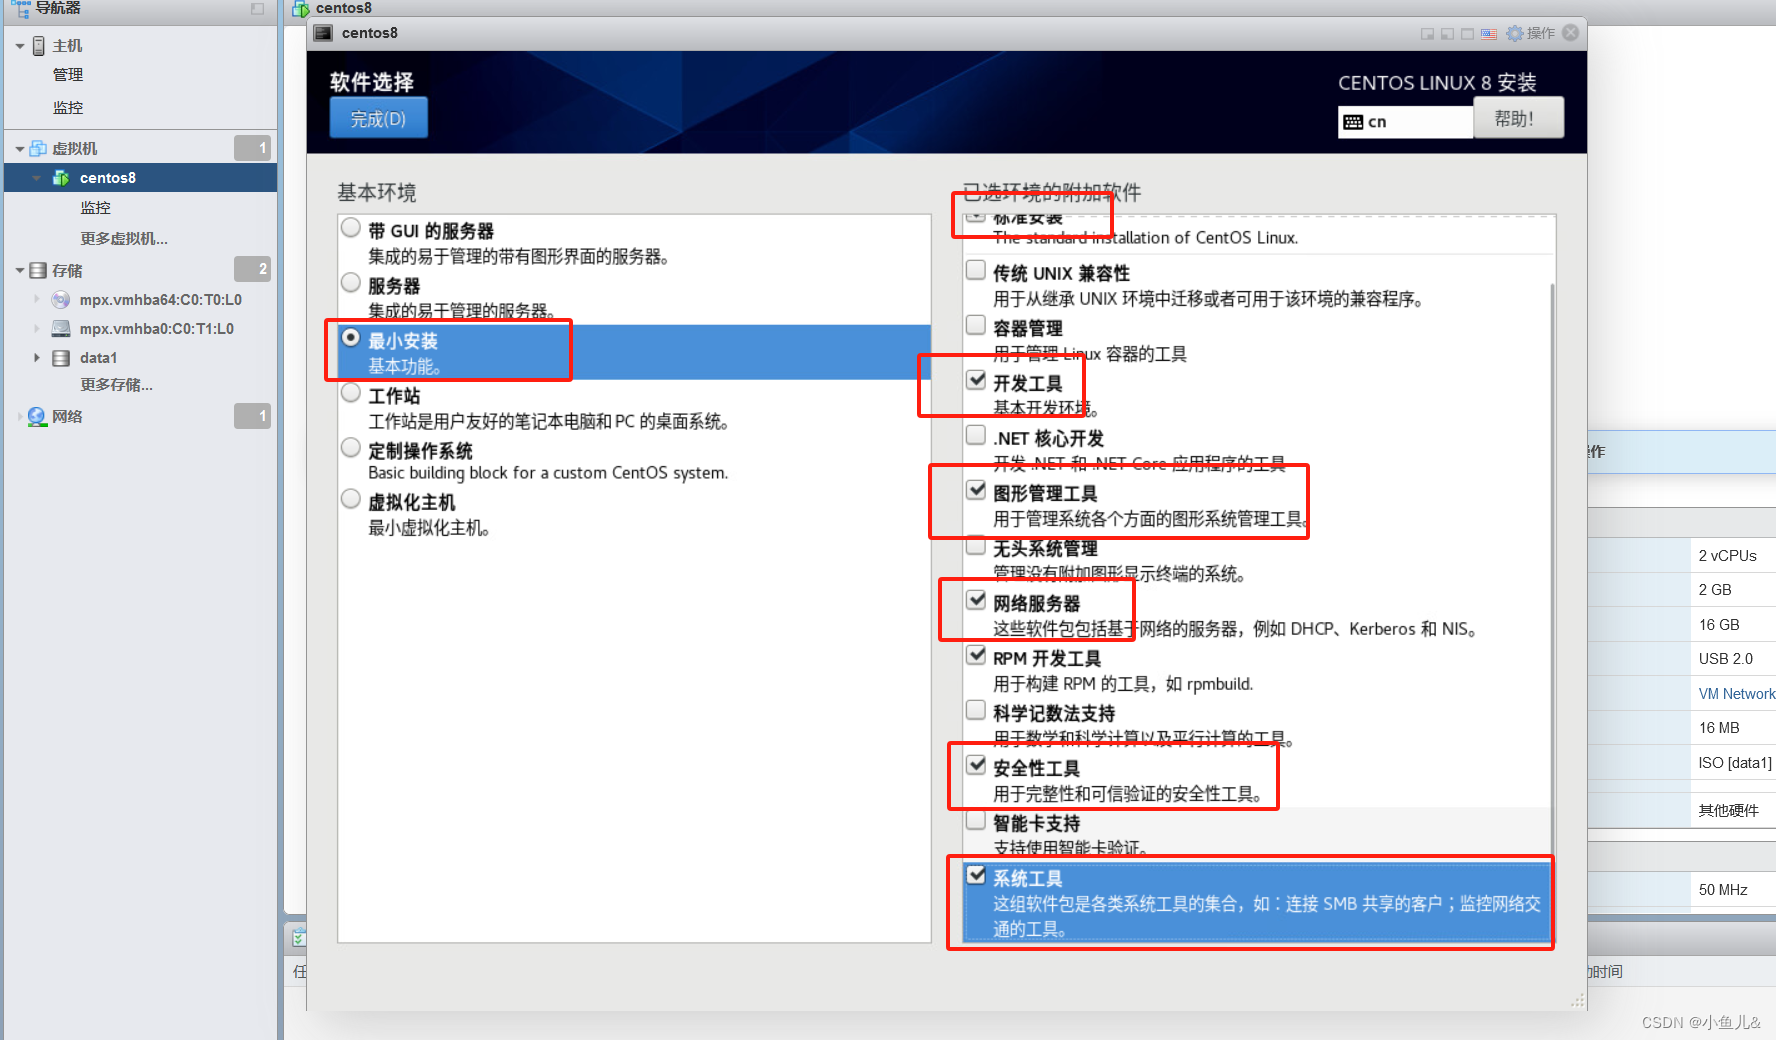Click the 网络 count badge 1
1776x1040 pixels.
point(252,416)
